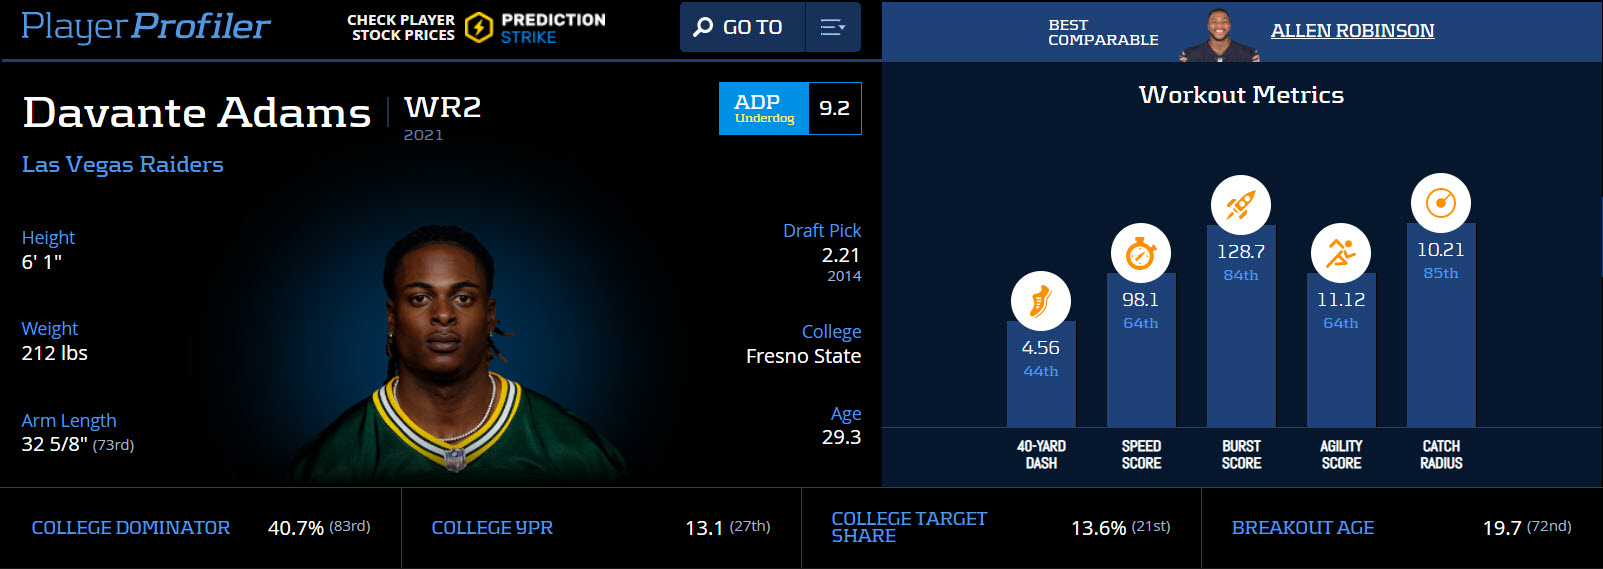The image size is (1603, 569).
Task: Click the College Target Share label
Action: [909, 527]
